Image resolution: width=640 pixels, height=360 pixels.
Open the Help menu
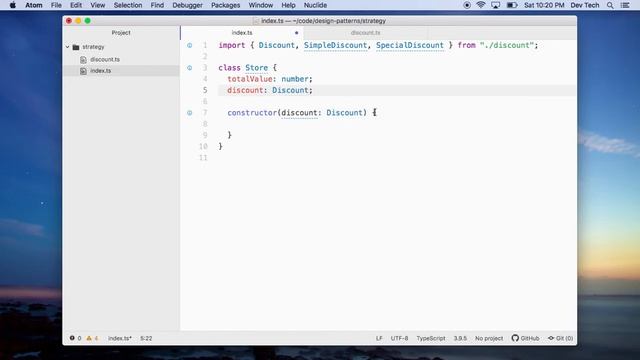coord(288,5)
